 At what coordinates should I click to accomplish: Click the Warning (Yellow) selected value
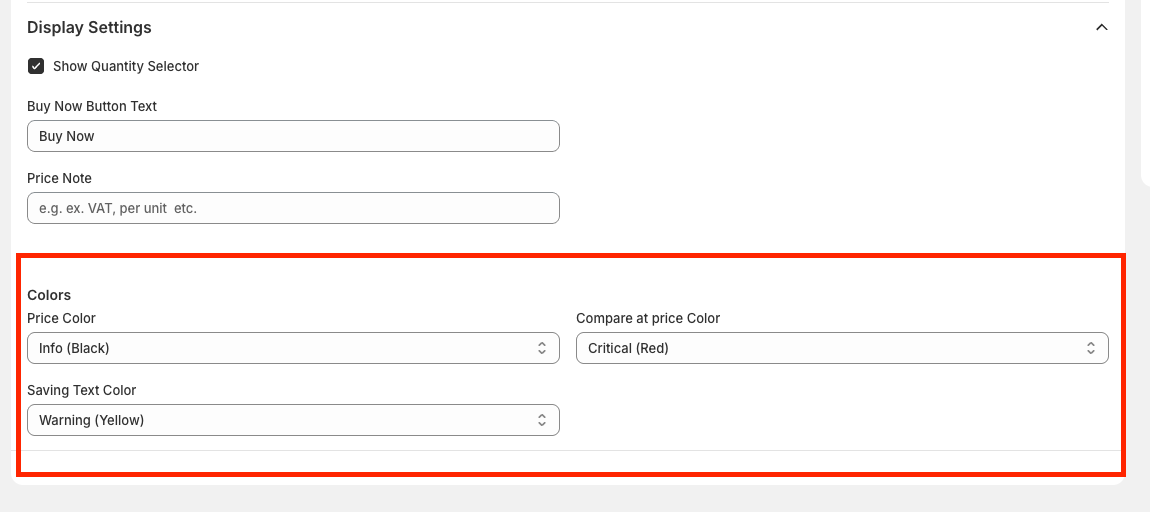92,420
